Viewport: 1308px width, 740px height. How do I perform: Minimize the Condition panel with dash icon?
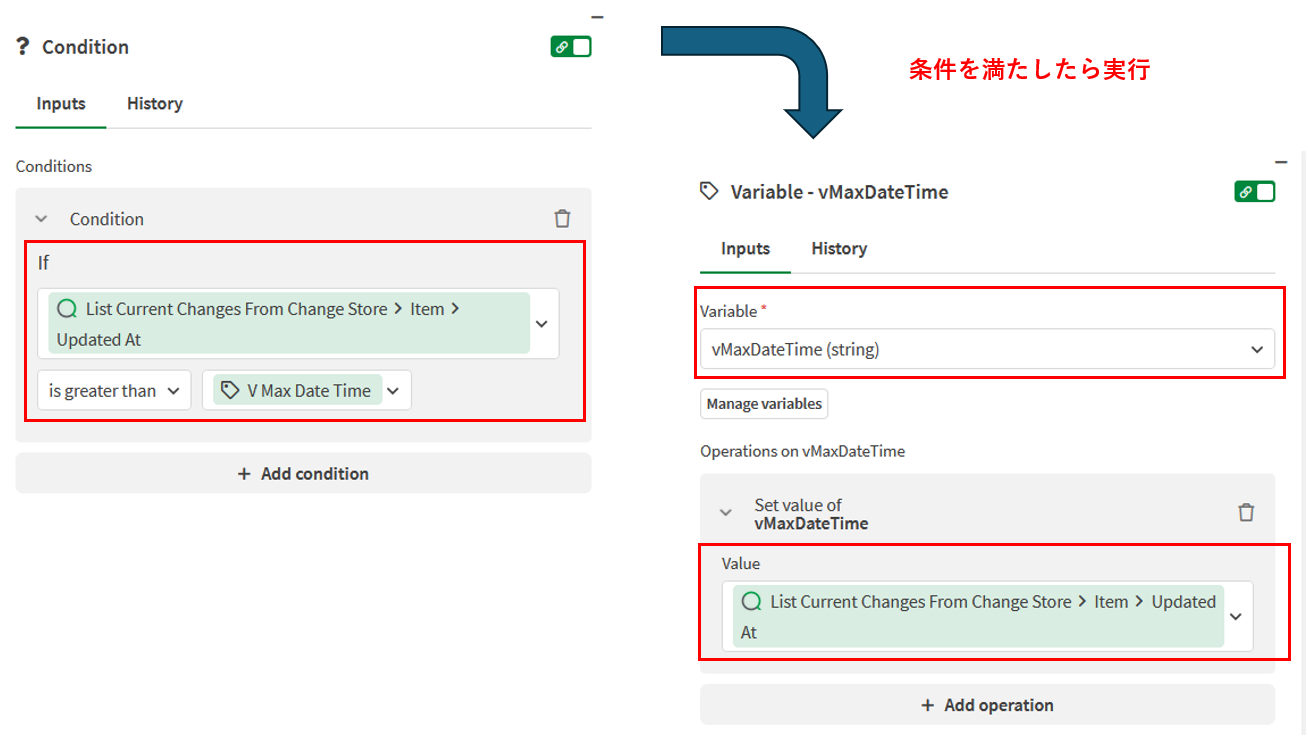click(x=597, y=17)
